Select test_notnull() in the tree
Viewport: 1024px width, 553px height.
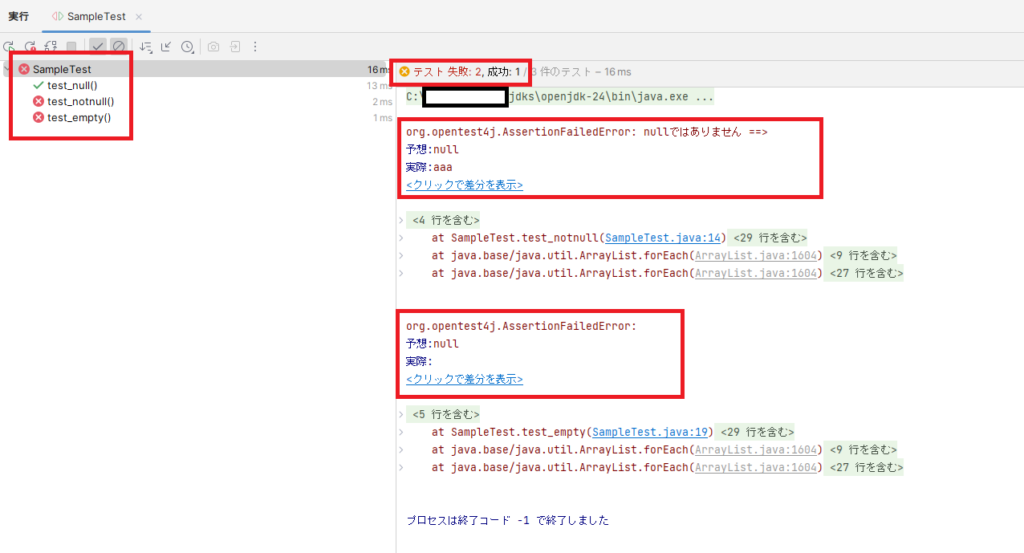(x=80, y=101)
